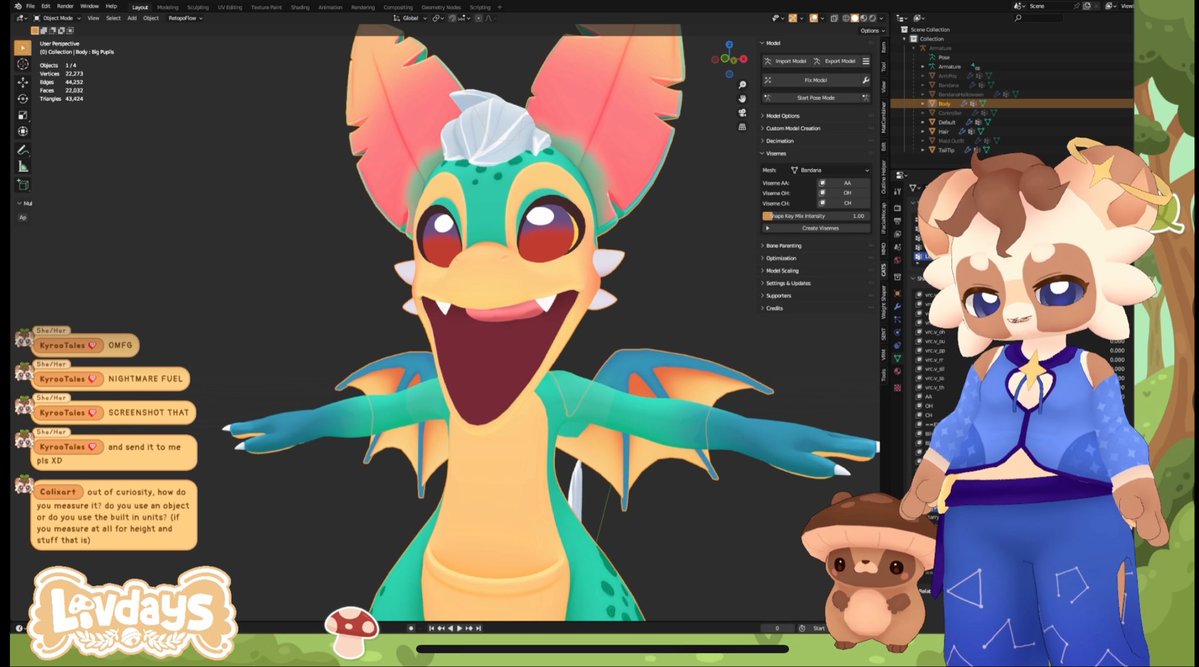This screenshot has width=1199, height=667.
Task: Click the Viseme AA shape key field
Action: coord(843,183)
